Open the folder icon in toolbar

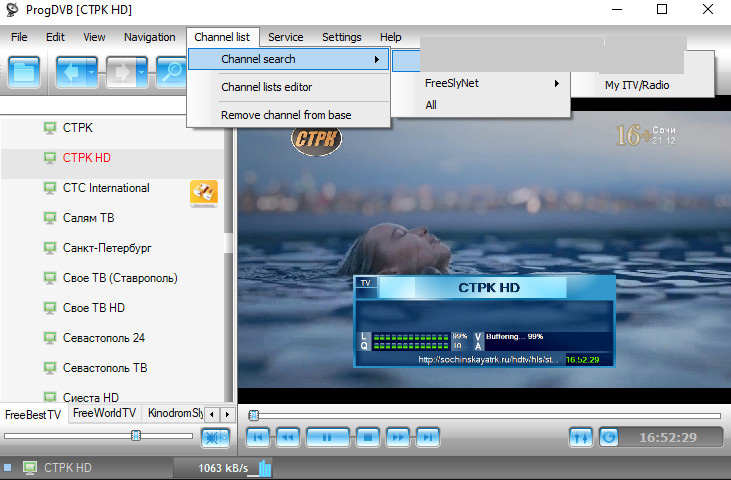point(24,72)
